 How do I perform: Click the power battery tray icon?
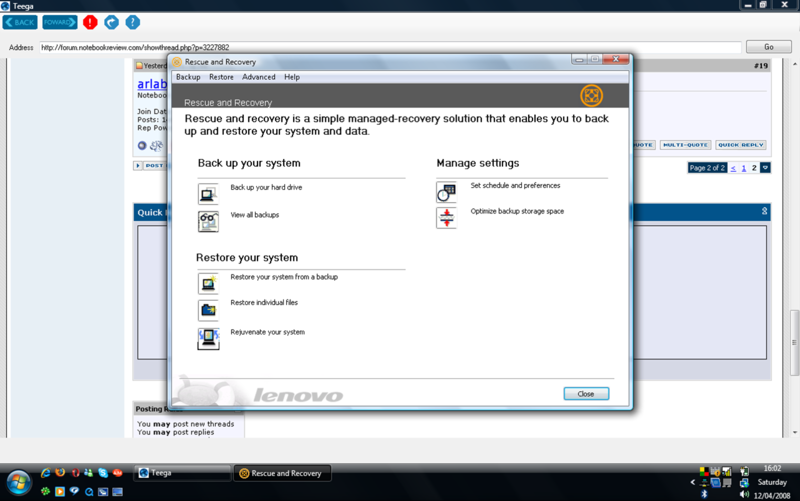[744, 471]
